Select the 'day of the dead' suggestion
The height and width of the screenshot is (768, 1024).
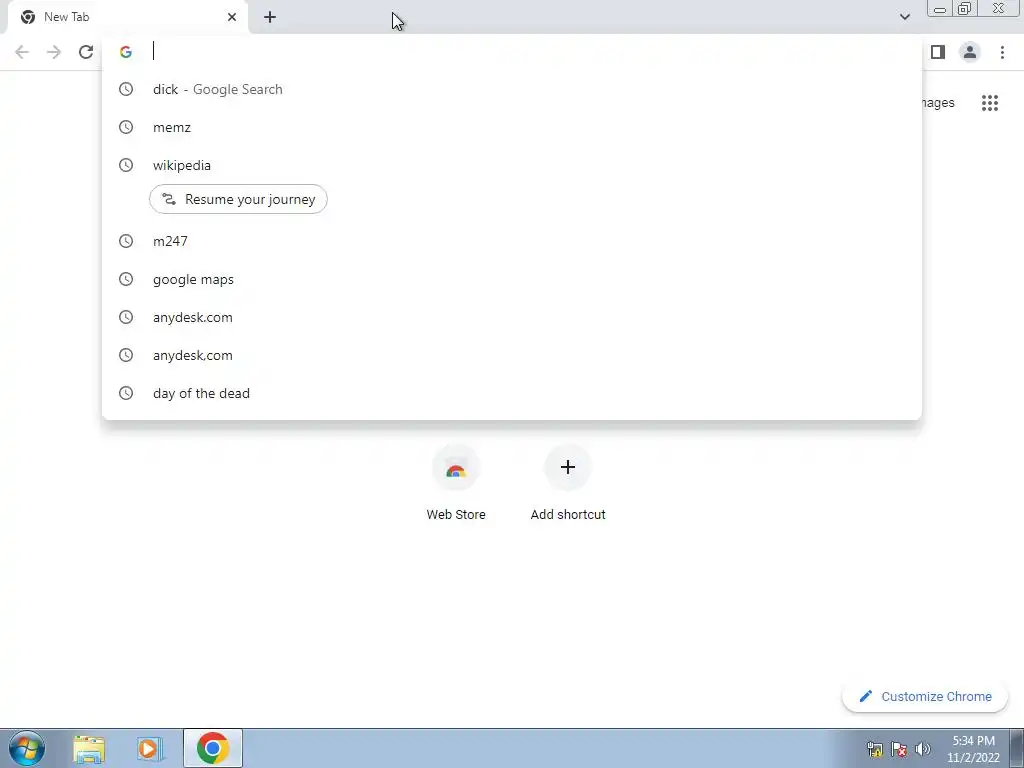click(x=512, y=393)
